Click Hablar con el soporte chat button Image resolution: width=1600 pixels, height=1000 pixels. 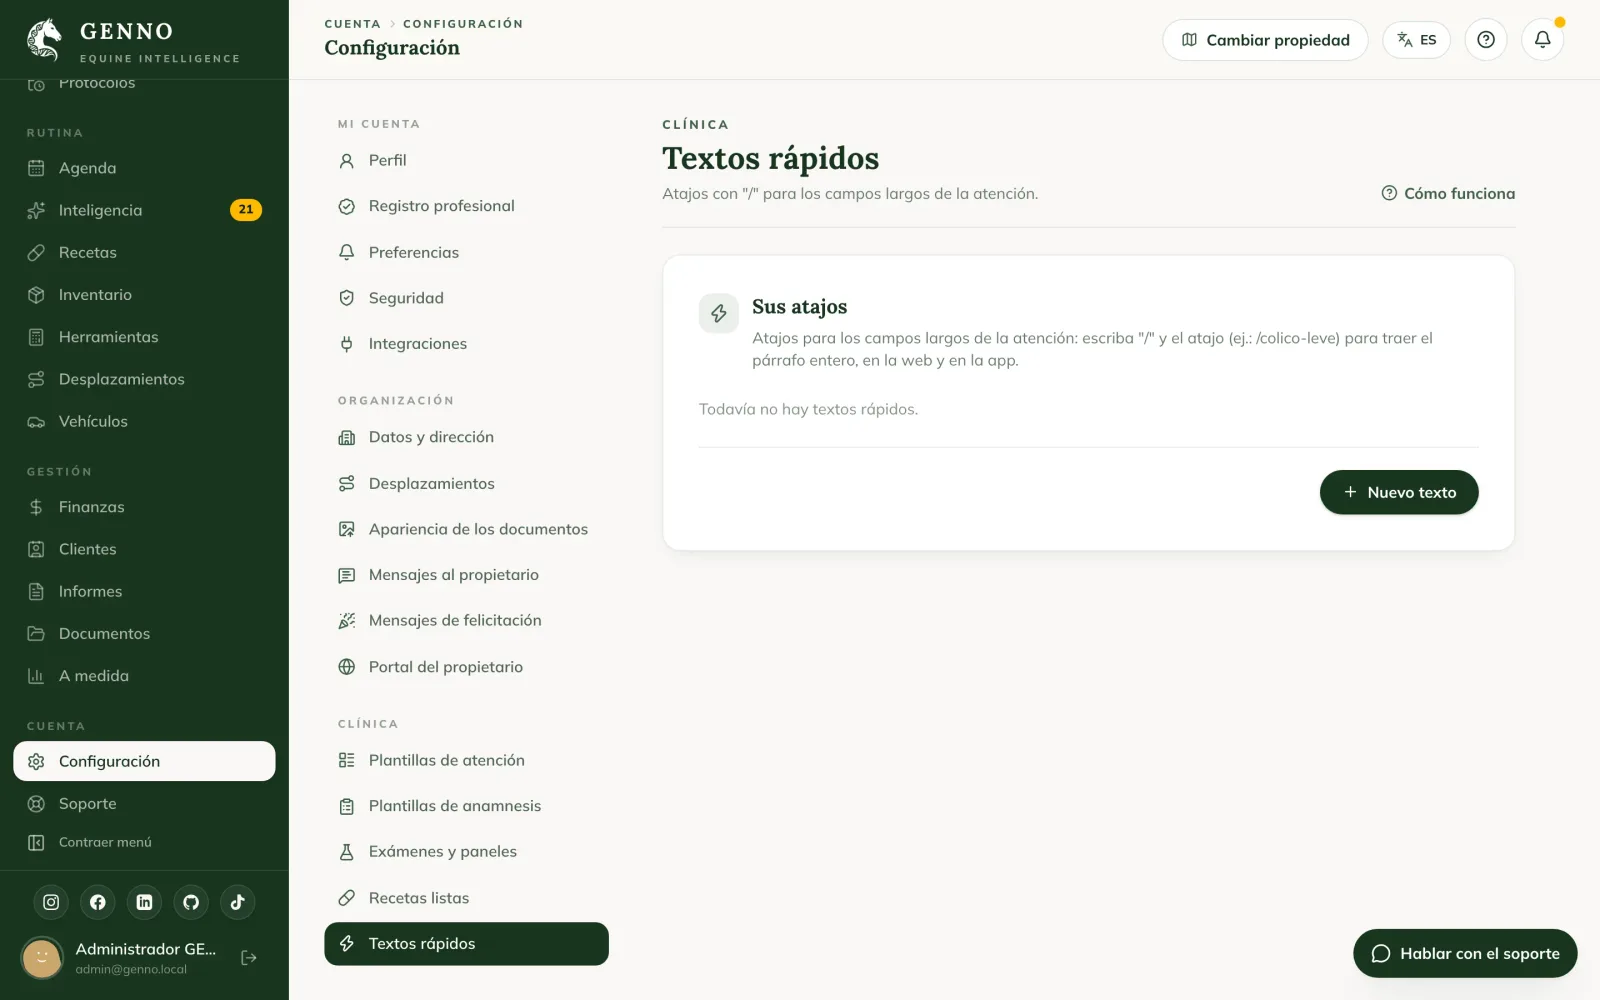coord(1465,954)
